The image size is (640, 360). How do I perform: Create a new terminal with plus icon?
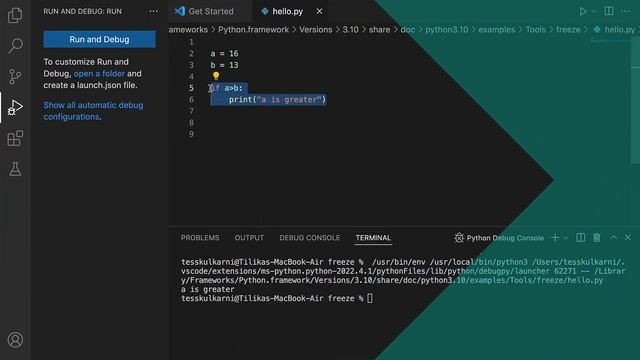pyautogui.click(x=555, y=238)
